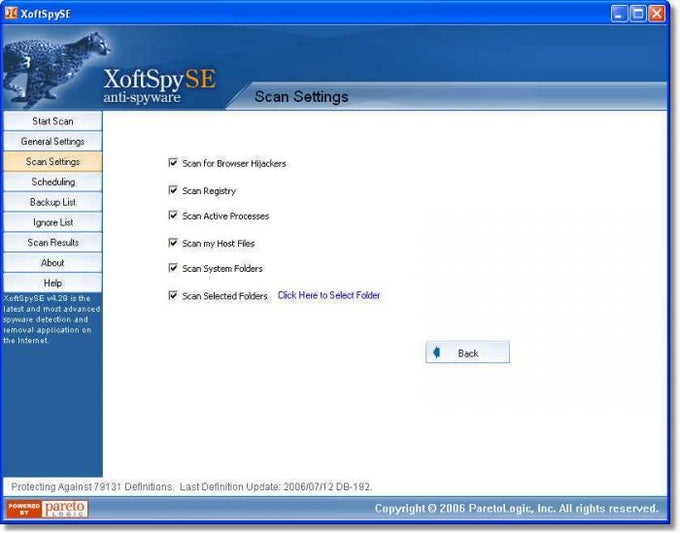Click the 'Scan Settings' page heading
The width and height of the screenshot is (680, 534).
[x=301, y=97]
